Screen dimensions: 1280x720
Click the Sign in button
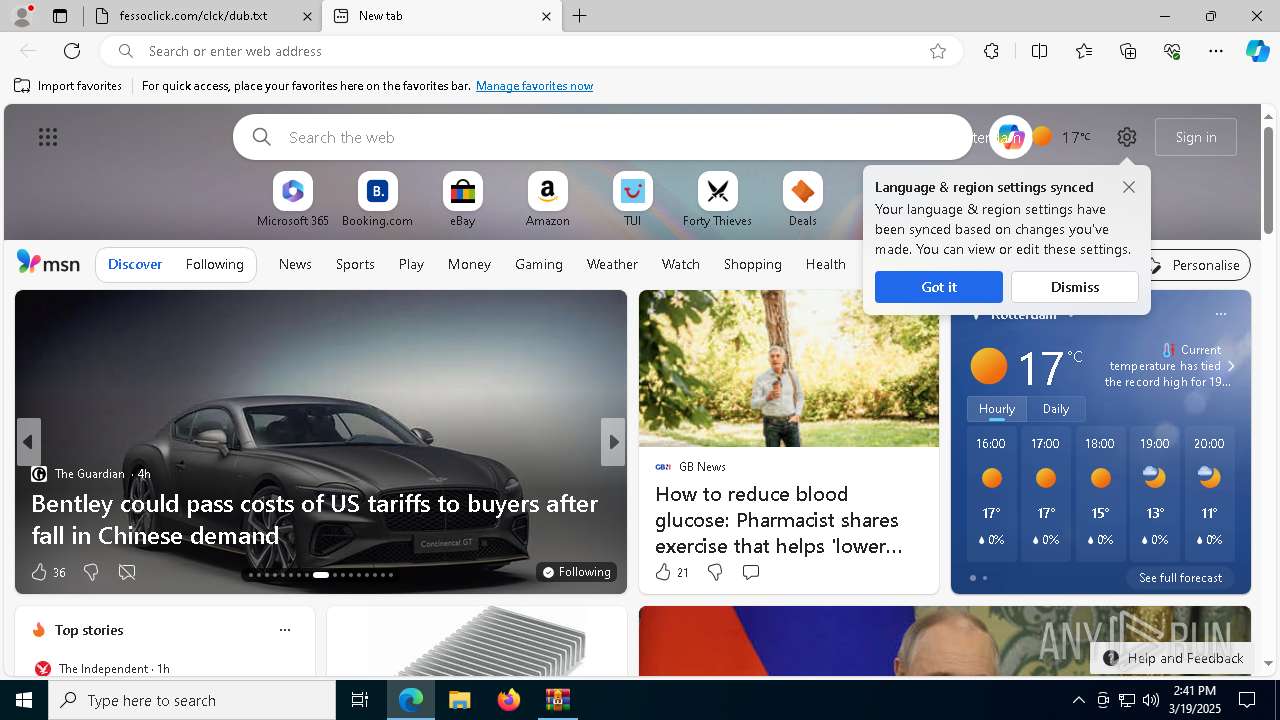click(x=1196, y=137)
